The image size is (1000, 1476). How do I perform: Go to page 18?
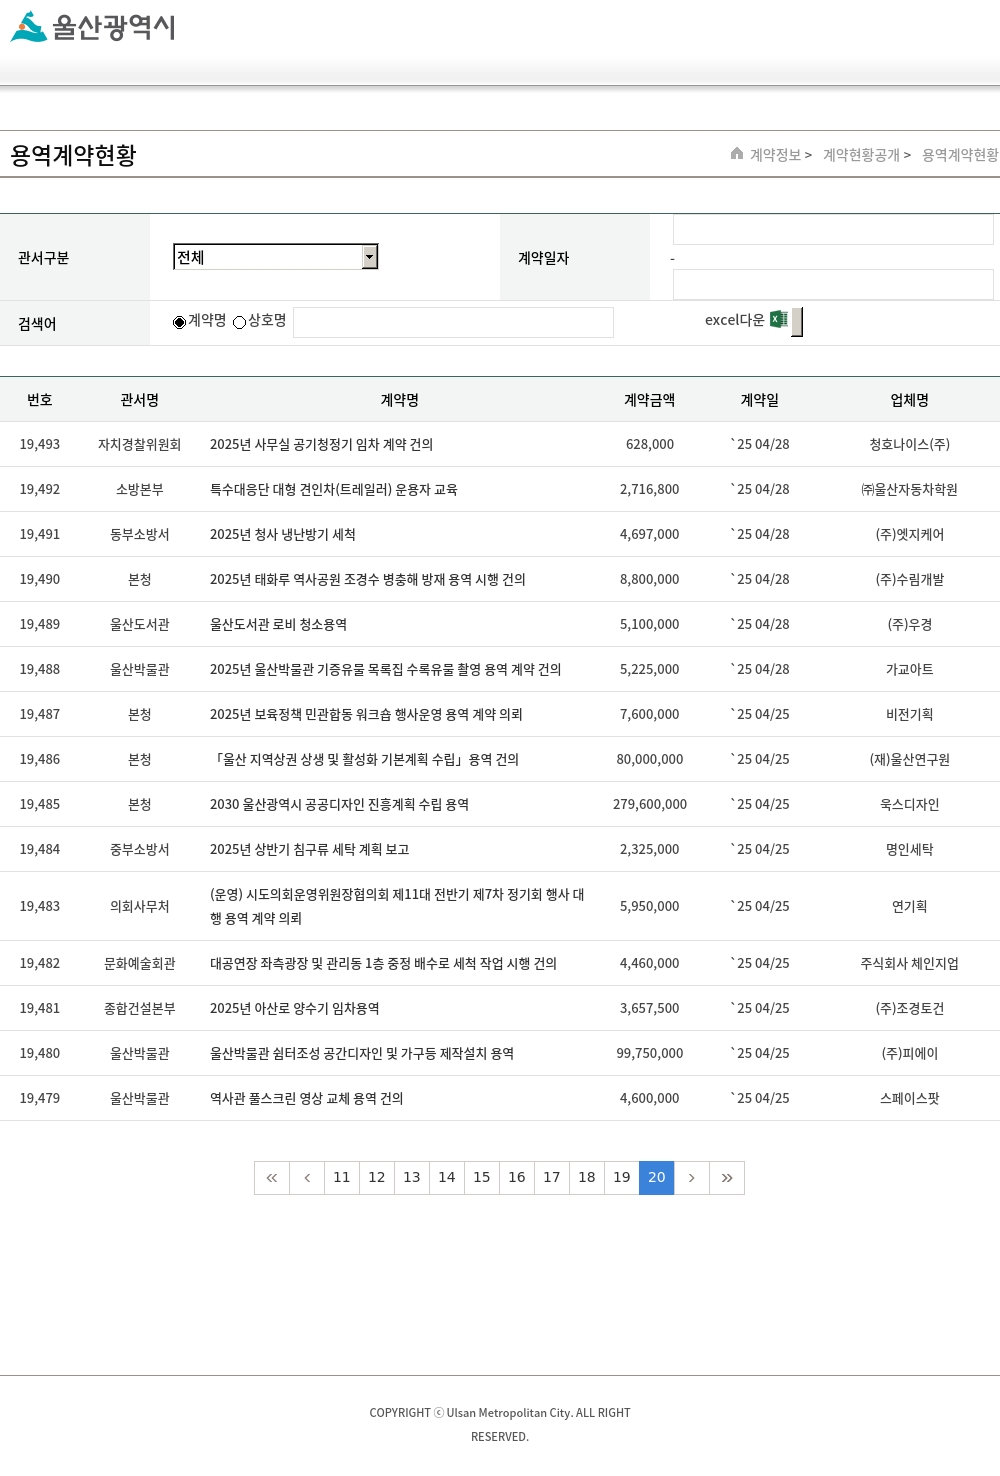tap(587, 1178)
